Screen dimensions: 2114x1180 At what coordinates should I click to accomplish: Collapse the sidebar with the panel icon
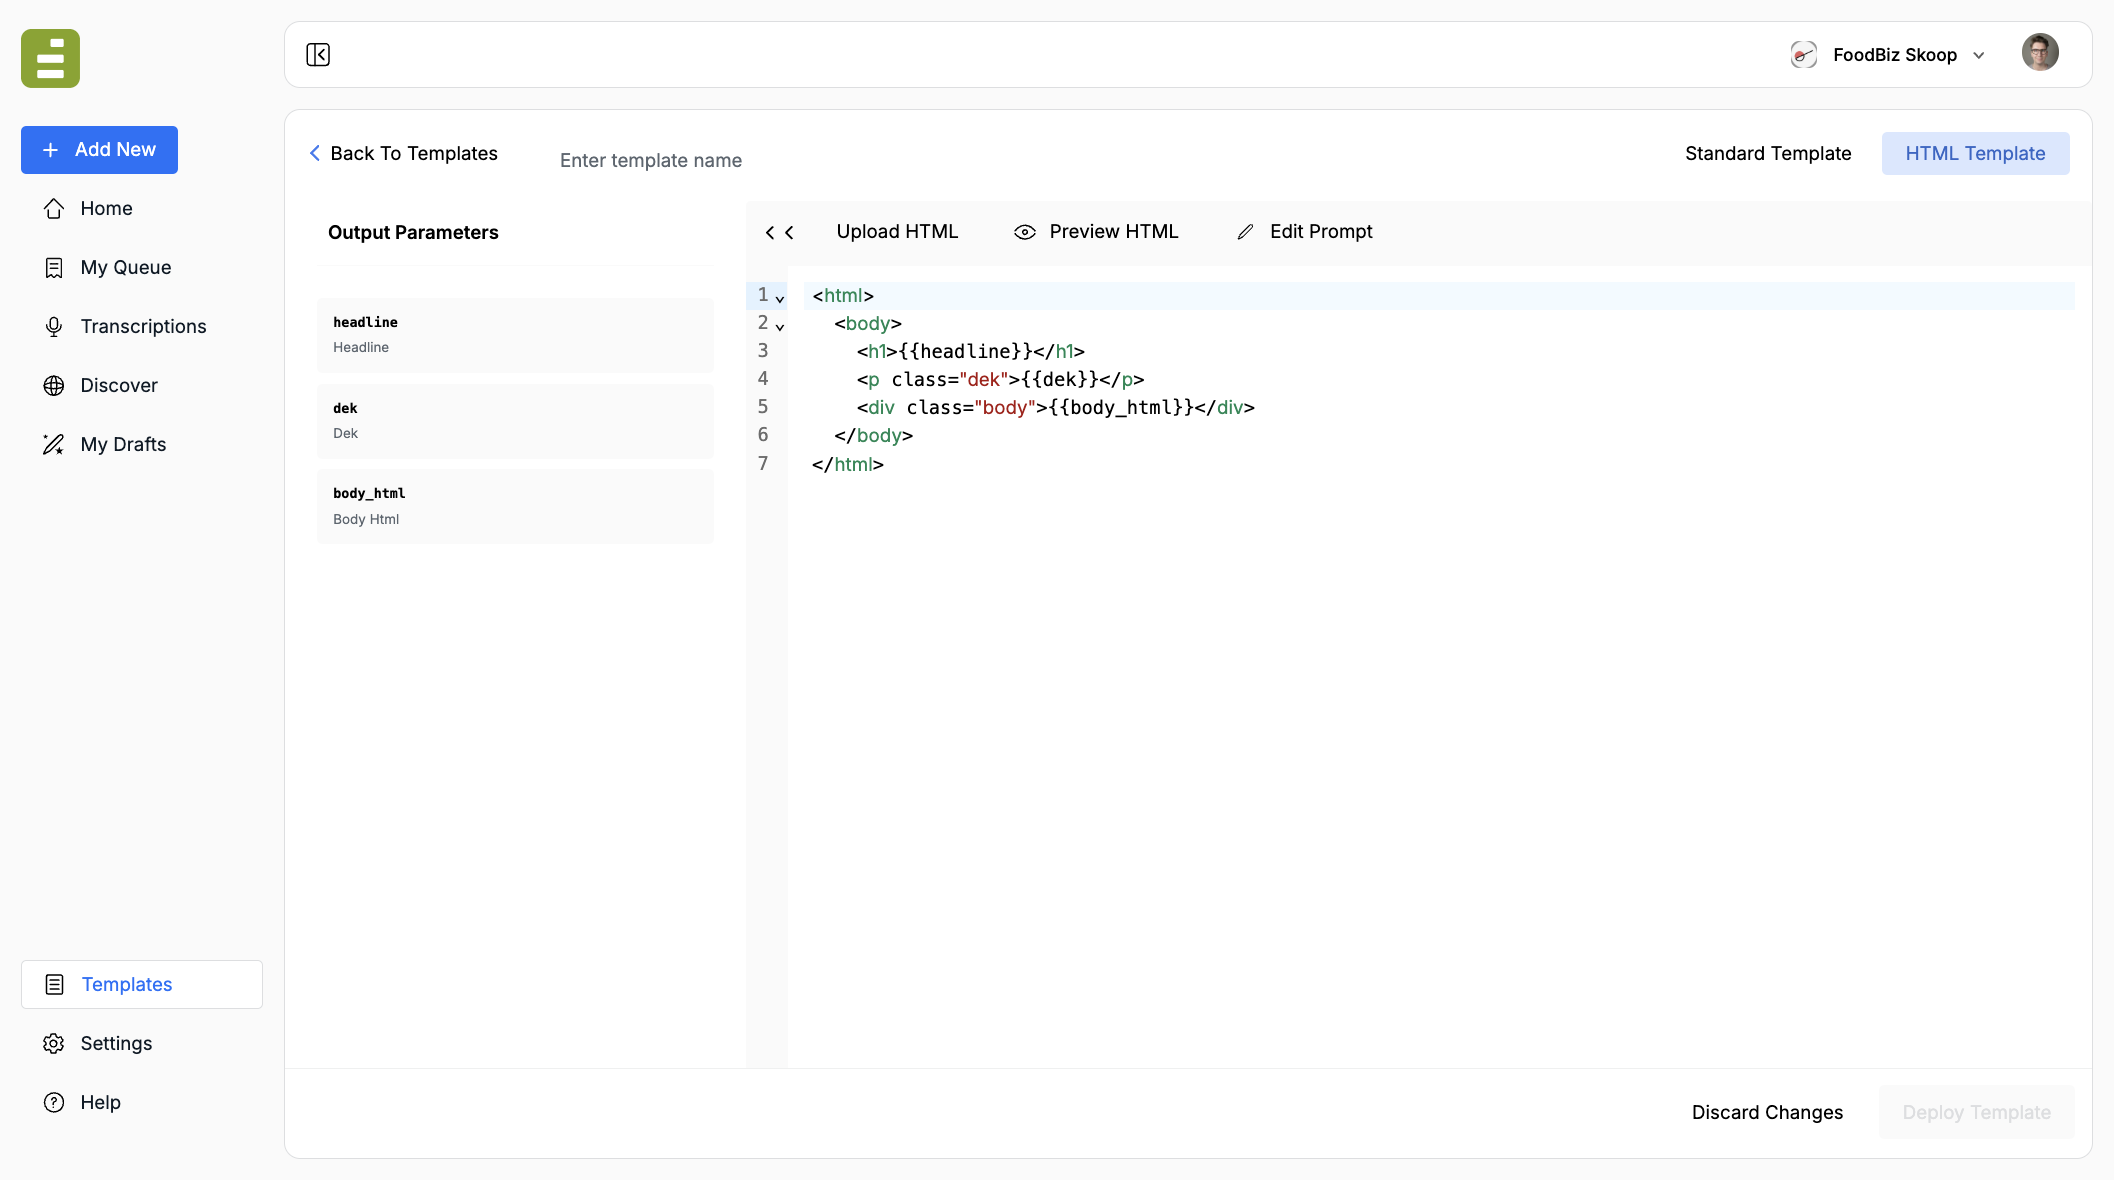click(x=318, y=55)
